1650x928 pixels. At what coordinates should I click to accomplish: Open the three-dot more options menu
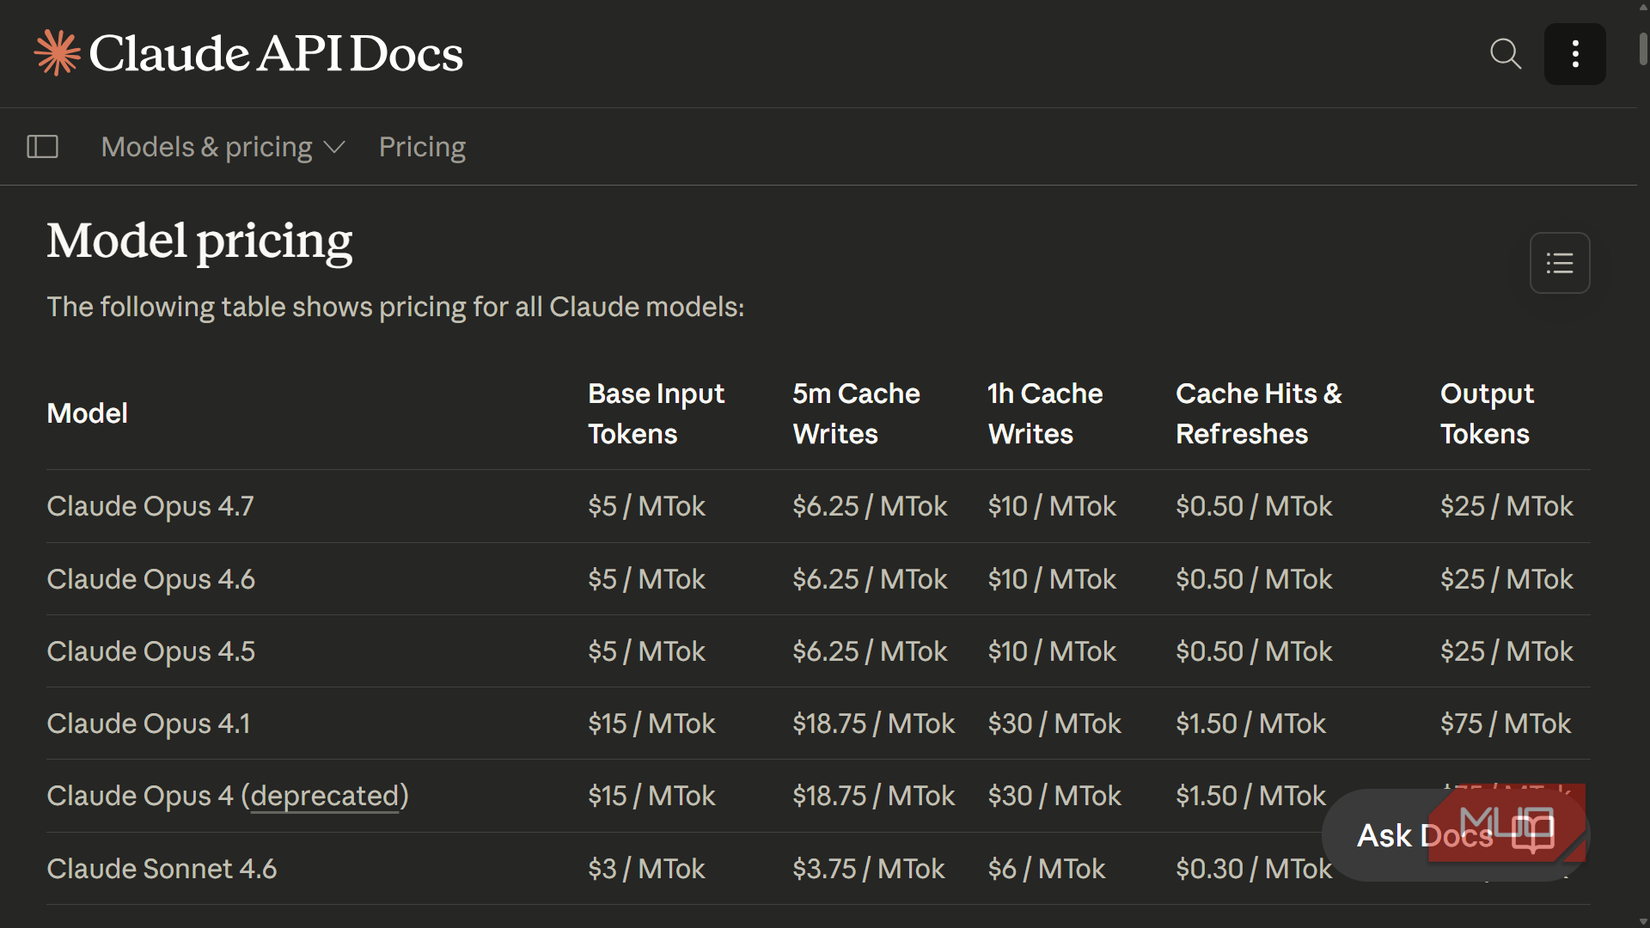[1575, 54]
